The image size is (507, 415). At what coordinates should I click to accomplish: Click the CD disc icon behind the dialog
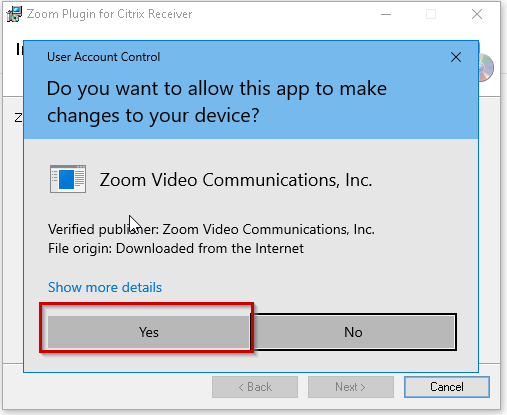(x=486, y=68)
